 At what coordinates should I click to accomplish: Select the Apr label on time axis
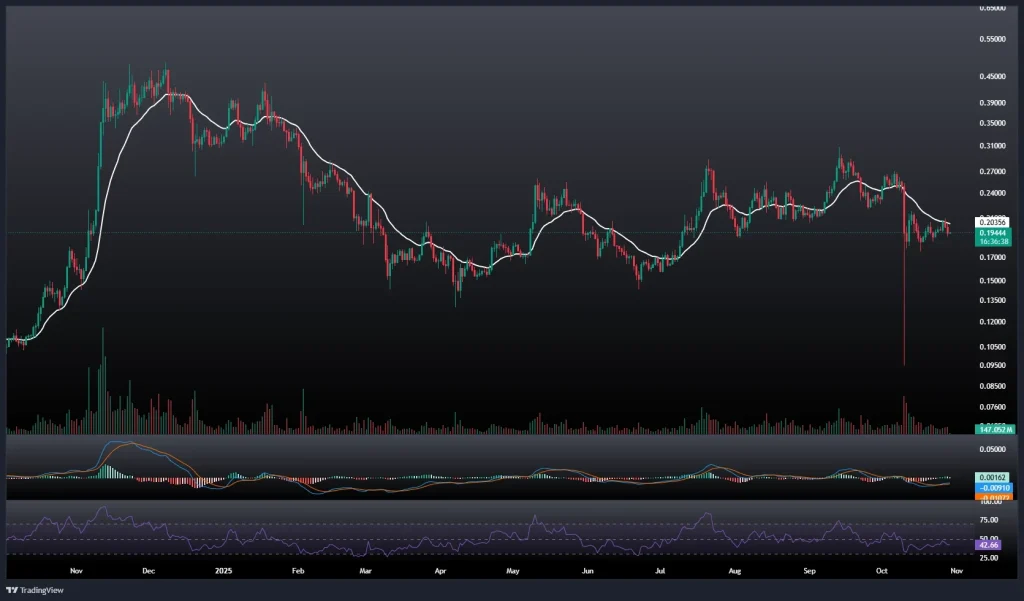tap(441, 571)
